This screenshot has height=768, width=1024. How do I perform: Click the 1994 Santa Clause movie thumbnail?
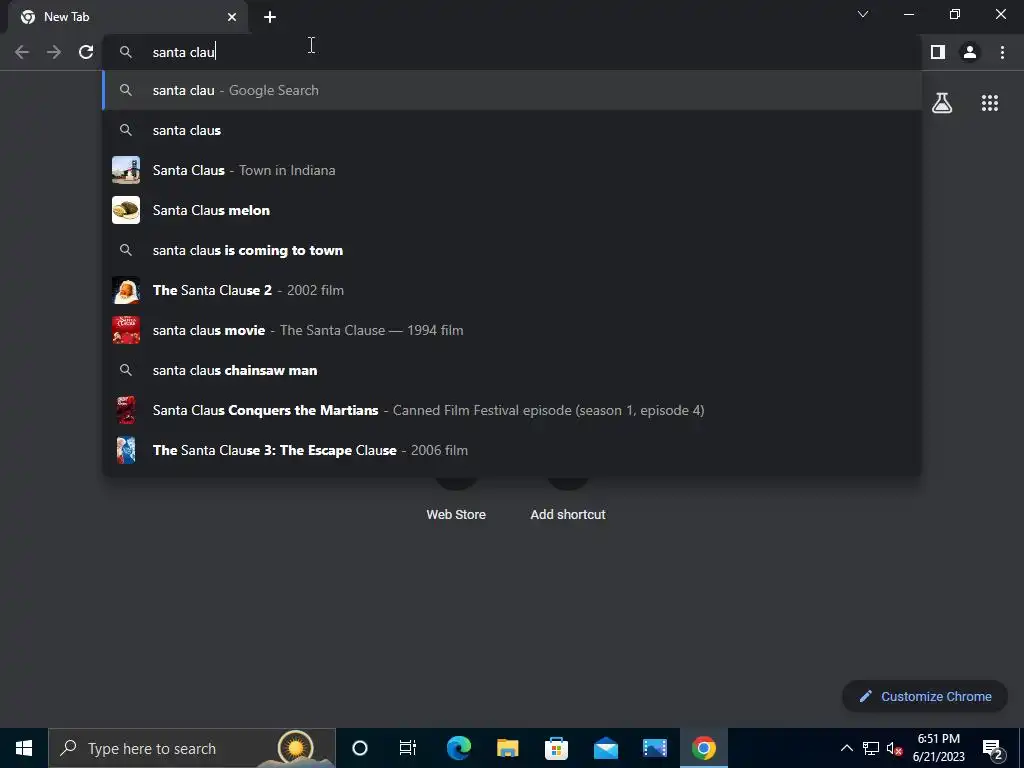pos(126,330)
